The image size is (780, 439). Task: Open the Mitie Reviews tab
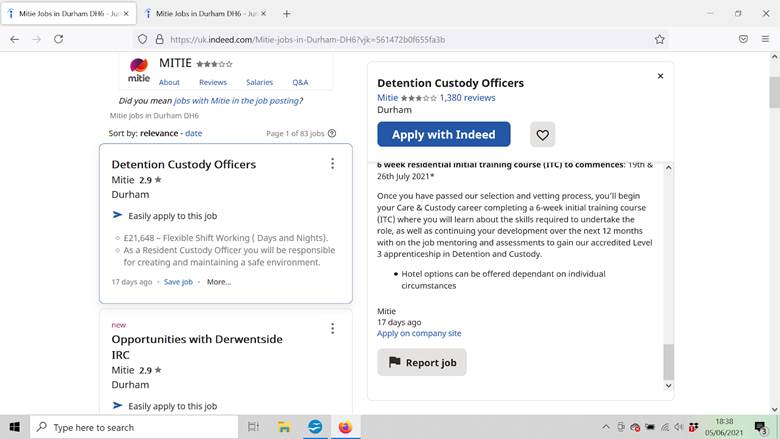[x=212, y=82]
